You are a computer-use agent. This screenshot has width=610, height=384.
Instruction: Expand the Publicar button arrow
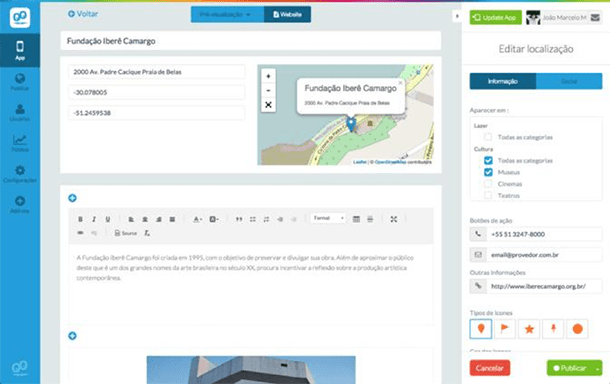597,368
